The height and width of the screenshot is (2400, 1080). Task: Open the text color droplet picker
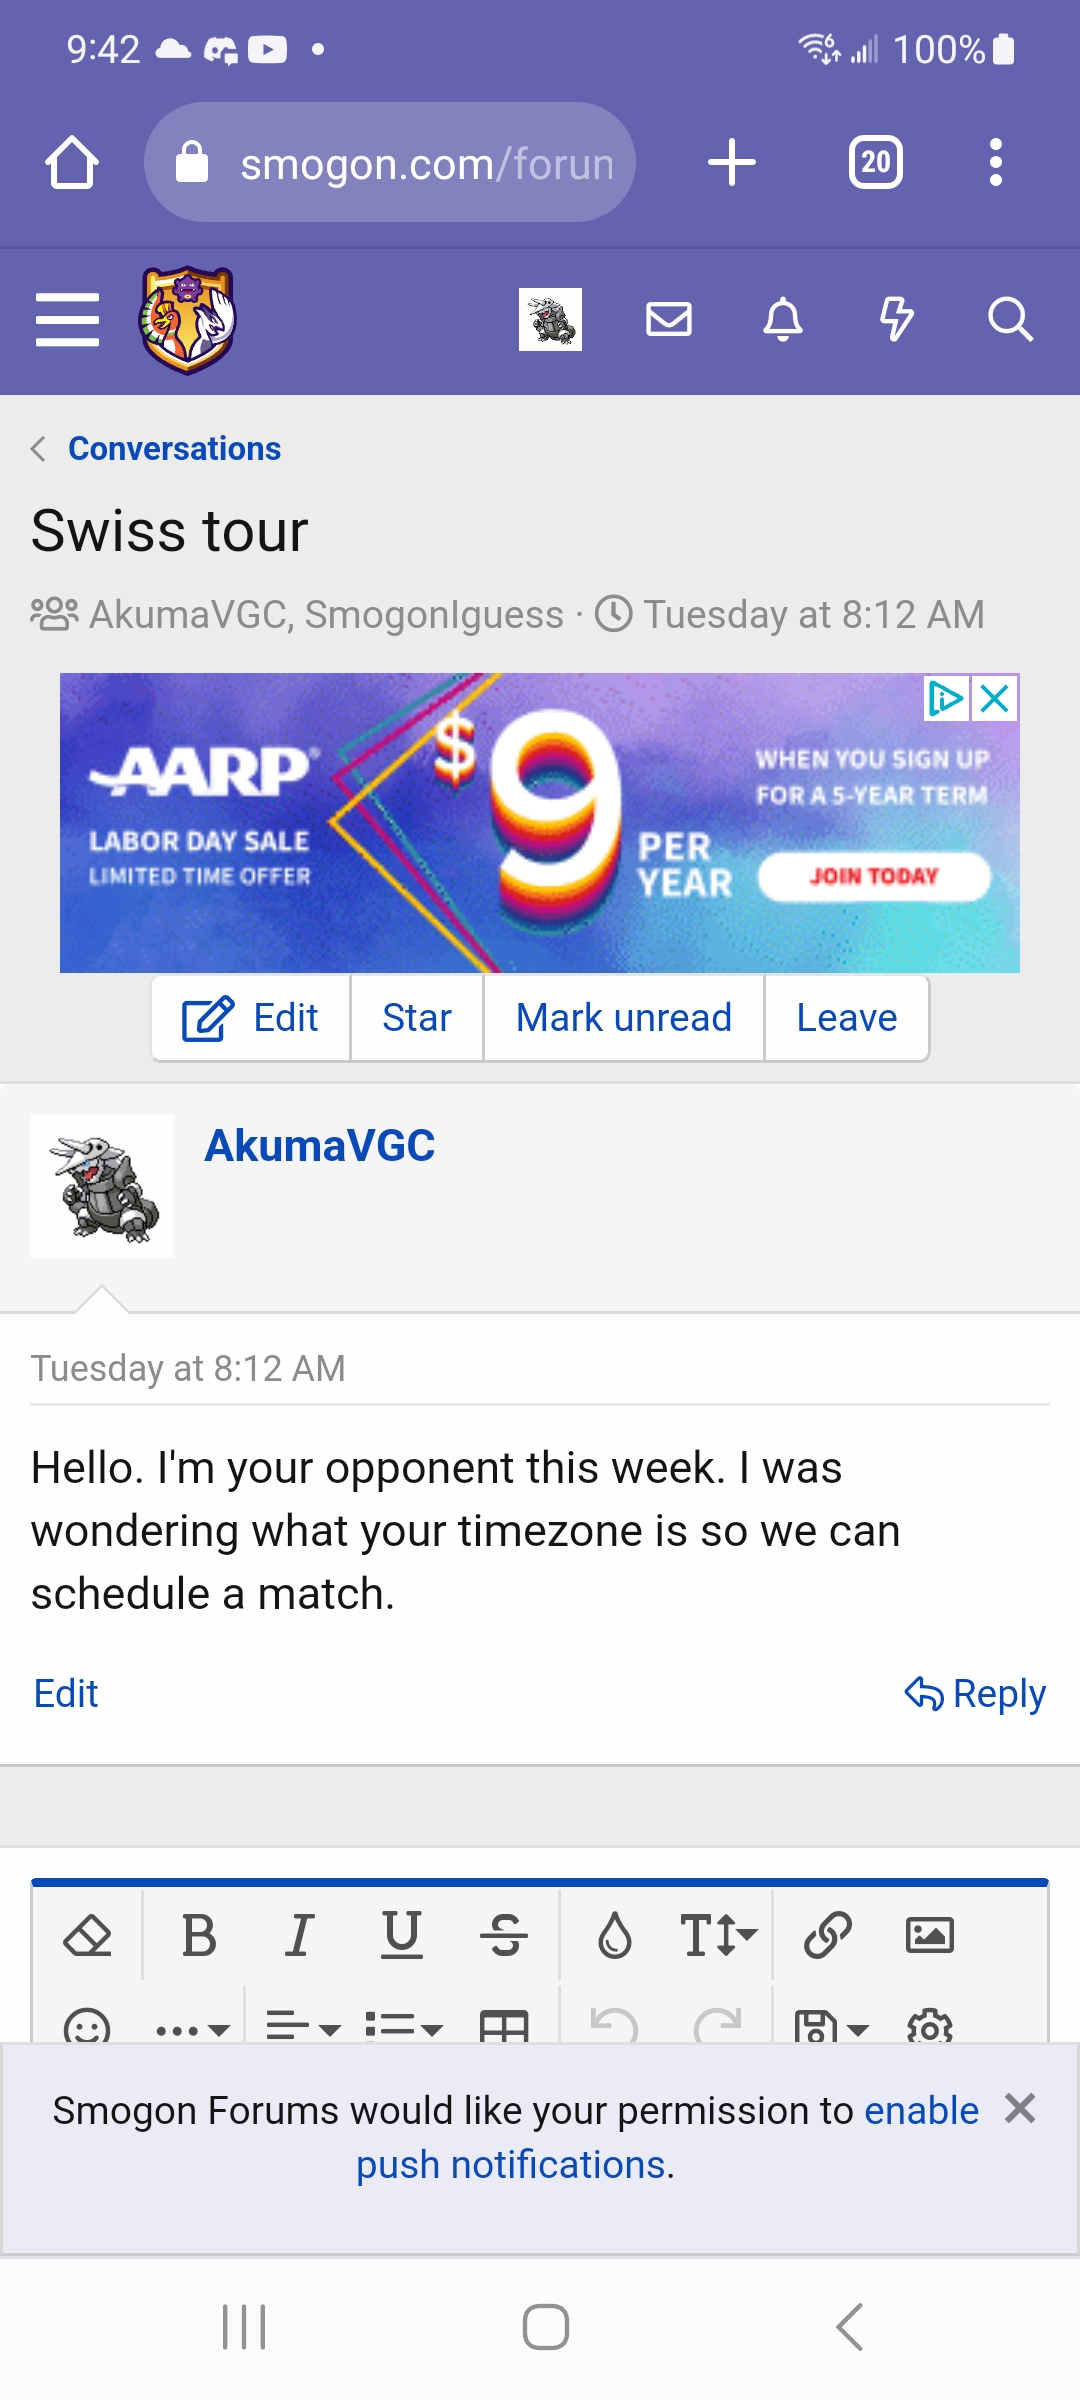[x=614, y=1935]
